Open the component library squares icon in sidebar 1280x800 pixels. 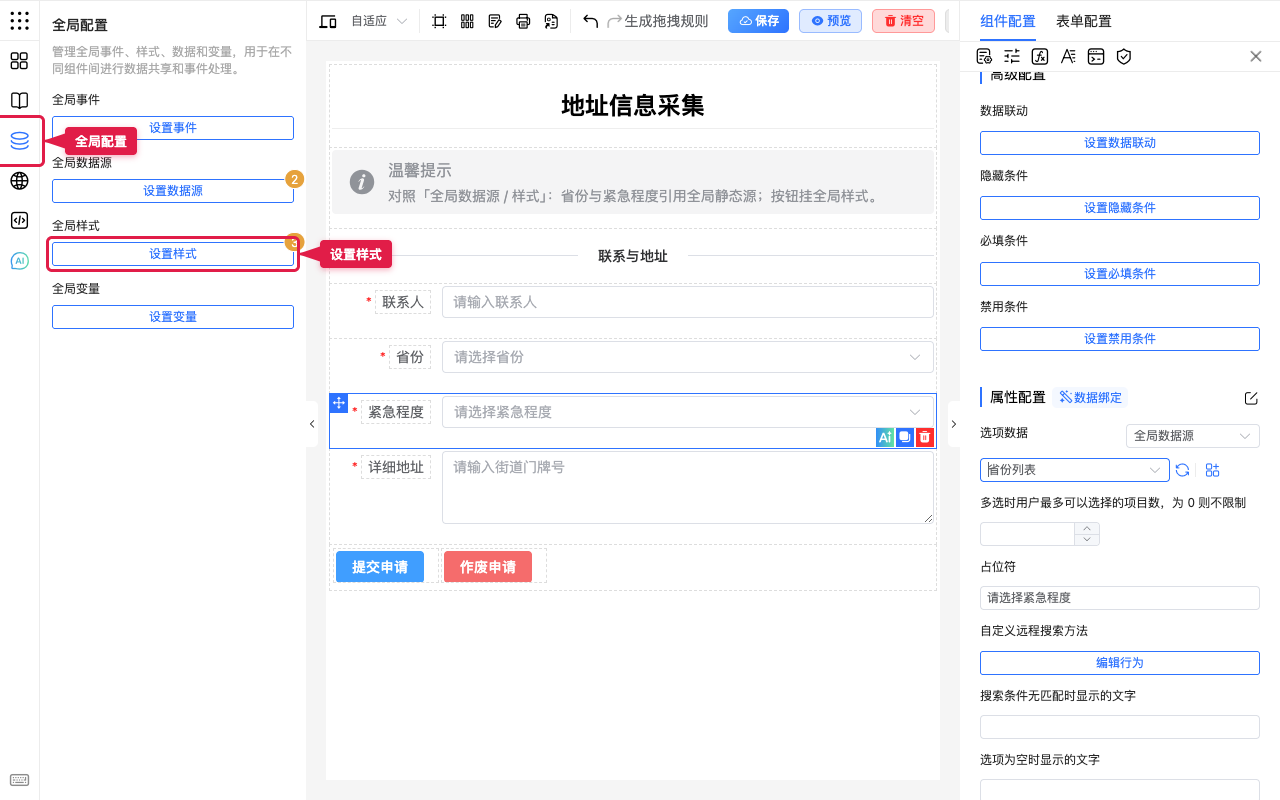[19, 61]
